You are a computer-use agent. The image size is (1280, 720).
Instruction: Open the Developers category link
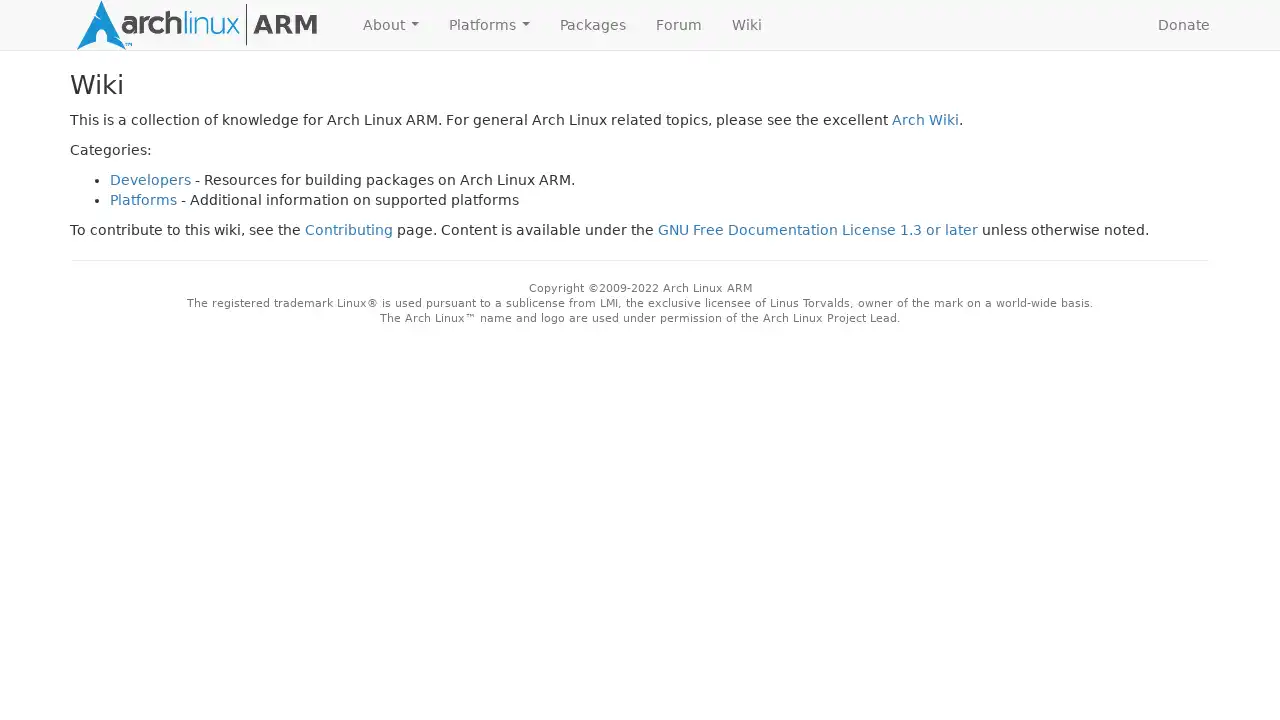tap(150, 180)
